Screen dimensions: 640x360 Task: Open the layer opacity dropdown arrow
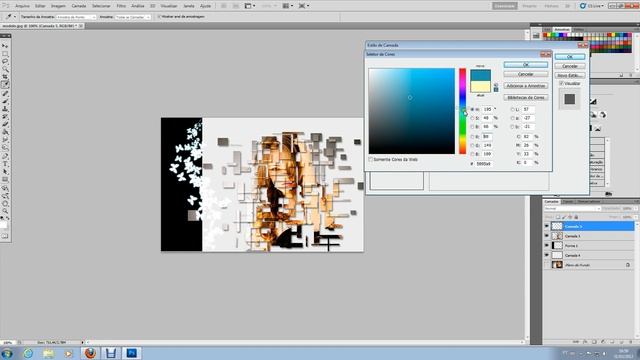(636, 209)
